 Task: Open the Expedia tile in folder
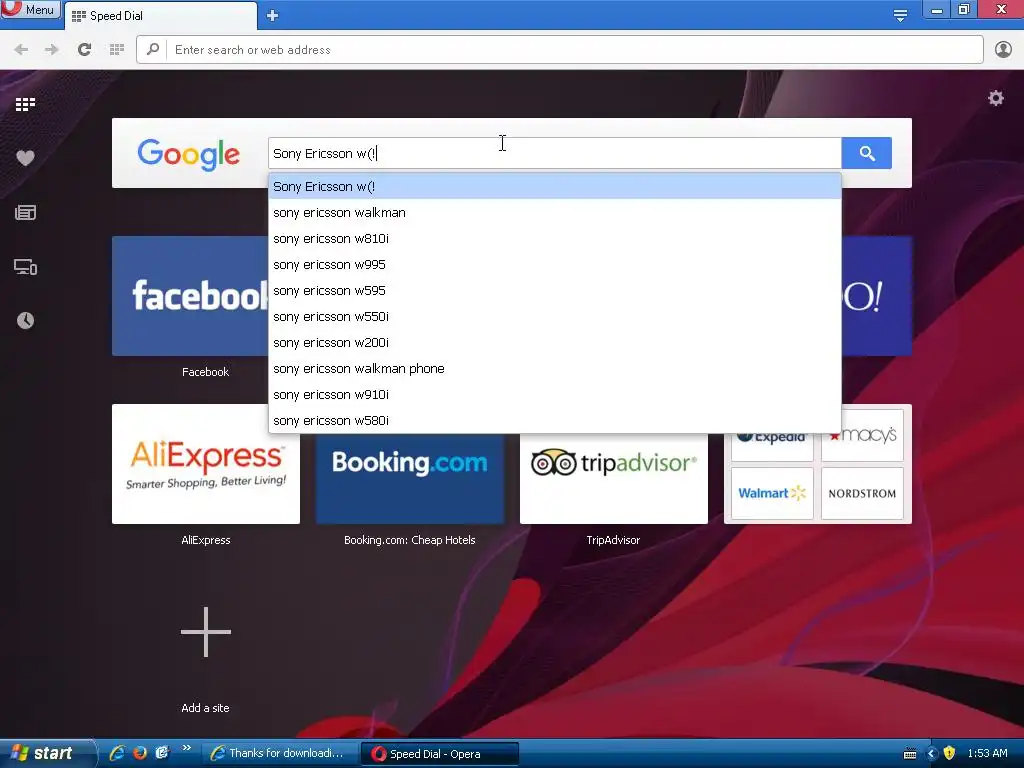(772, 447)
